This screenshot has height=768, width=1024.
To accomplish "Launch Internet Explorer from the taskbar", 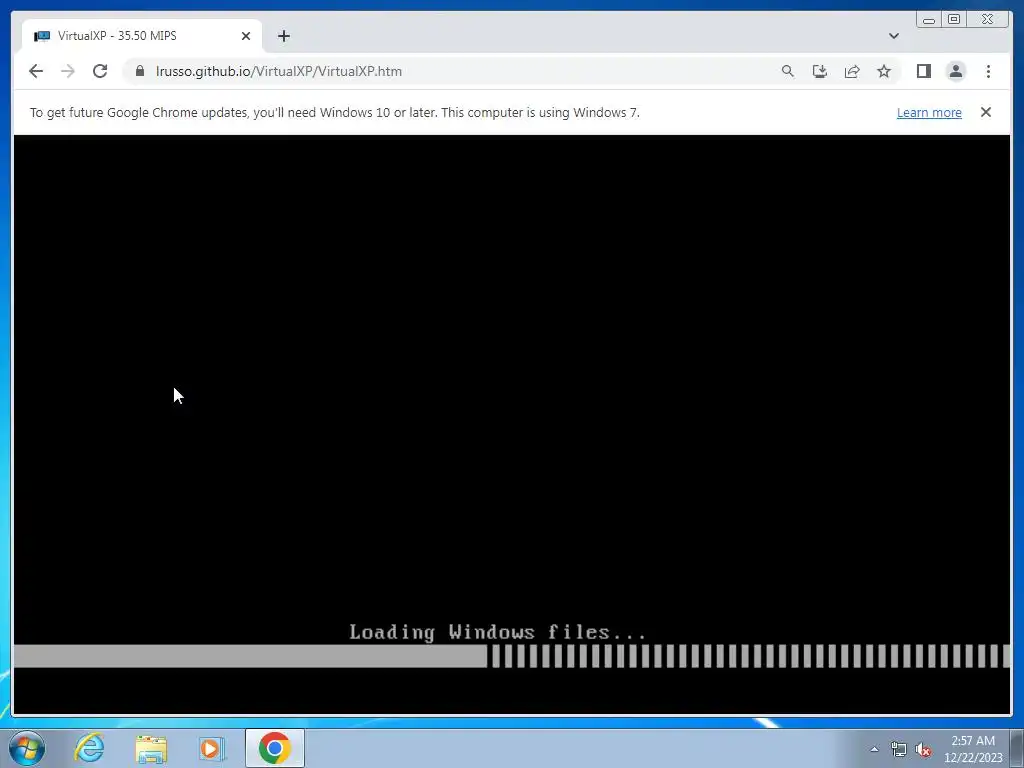I will point(89,748).
